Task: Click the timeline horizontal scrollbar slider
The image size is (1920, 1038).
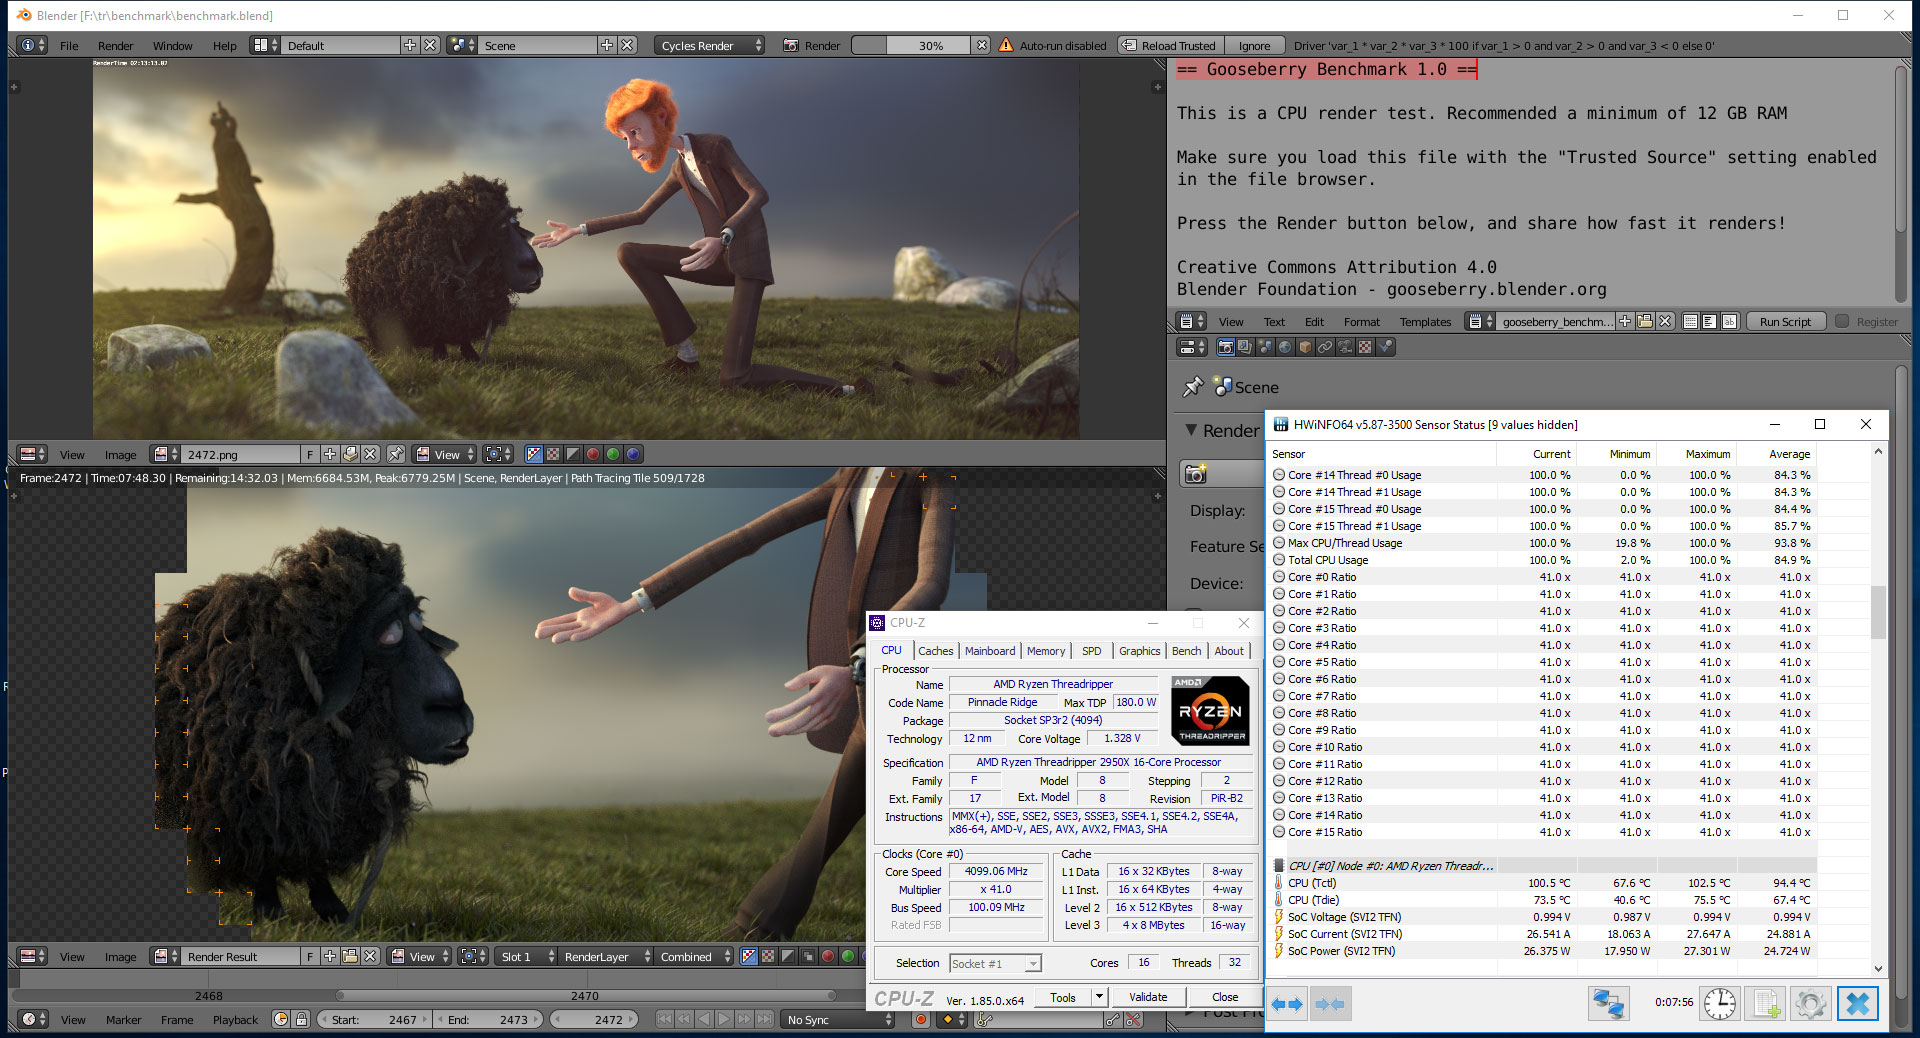Action: (586, 995)
